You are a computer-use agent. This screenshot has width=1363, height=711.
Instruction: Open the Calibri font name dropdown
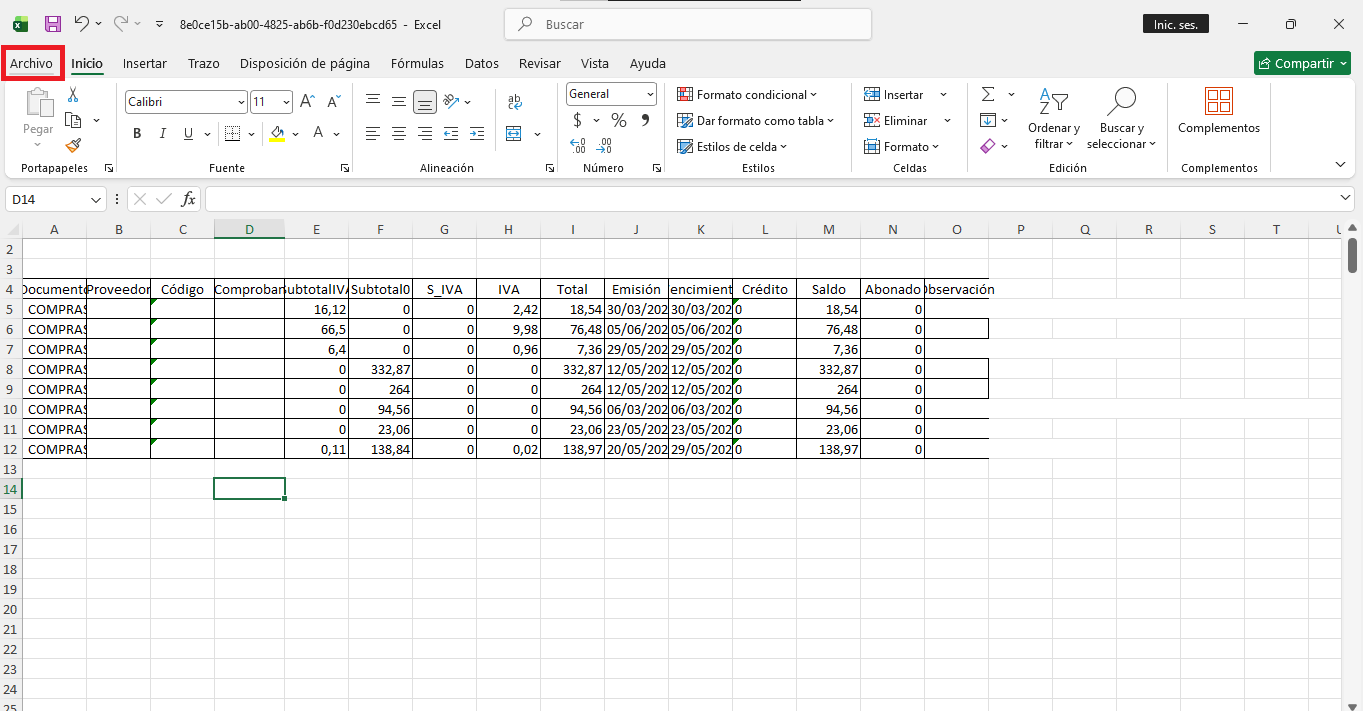241,102
